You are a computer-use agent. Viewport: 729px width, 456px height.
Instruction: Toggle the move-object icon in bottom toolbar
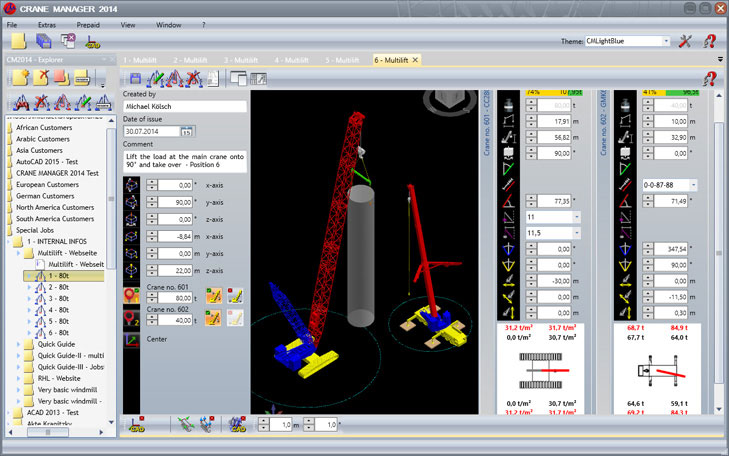(186, 424)
